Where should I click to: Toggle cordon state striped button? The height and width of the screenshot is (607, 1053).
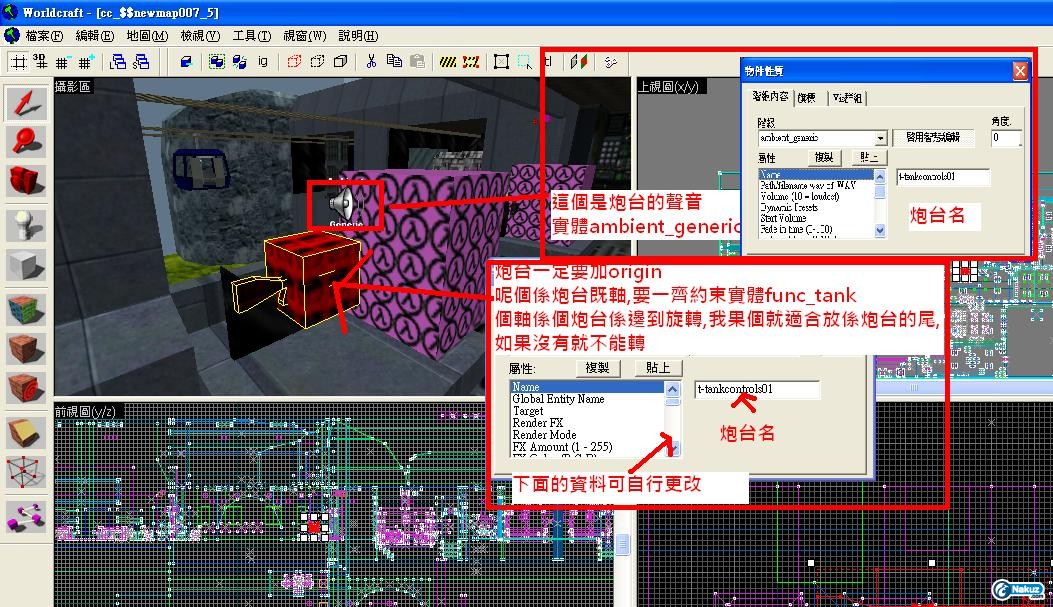[448, 62]
